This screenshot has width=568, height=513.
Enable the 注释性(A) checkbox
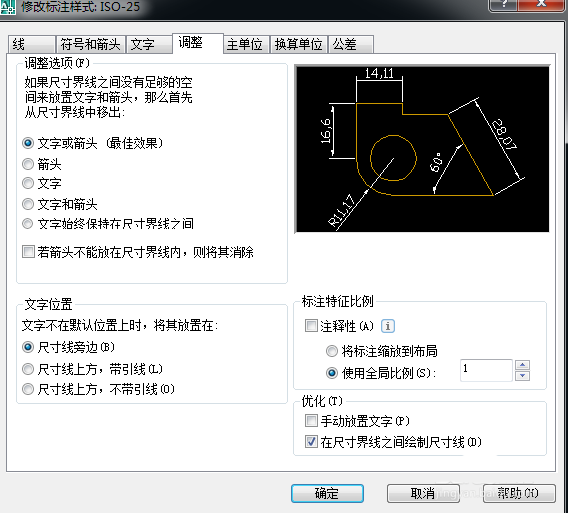[311, 326]
